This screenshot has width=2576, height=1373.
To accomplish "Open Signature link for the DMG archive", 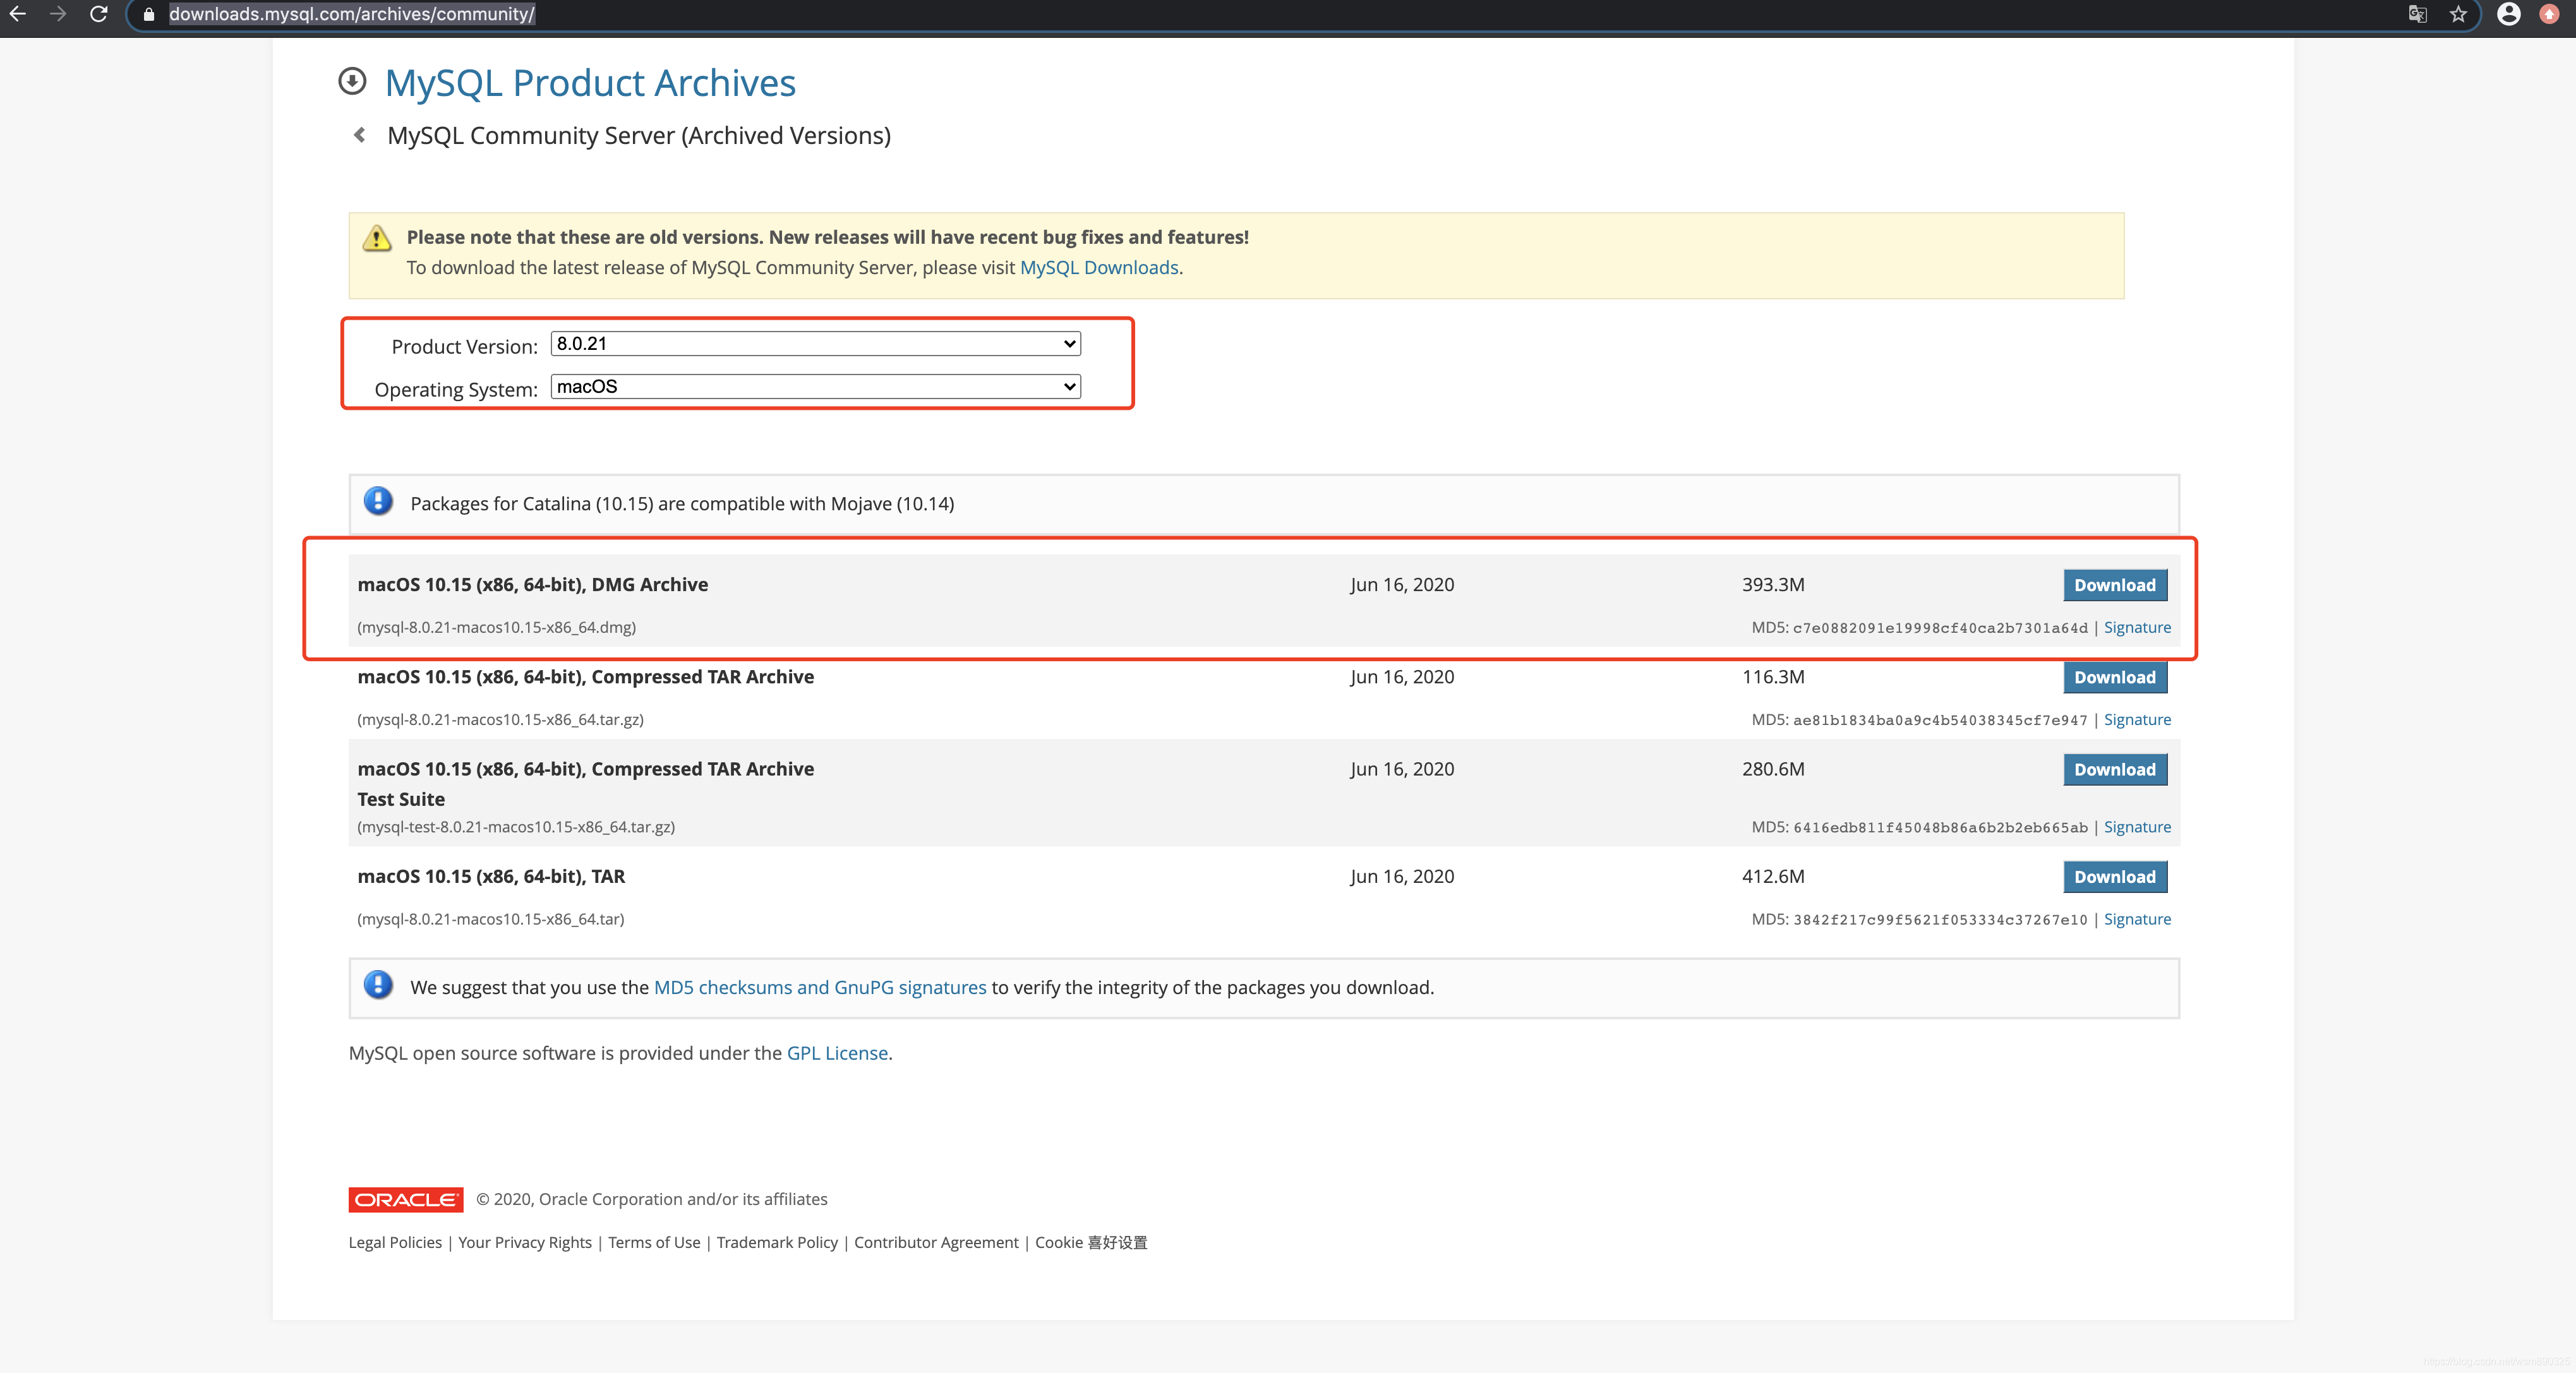I will (2137, 628).
